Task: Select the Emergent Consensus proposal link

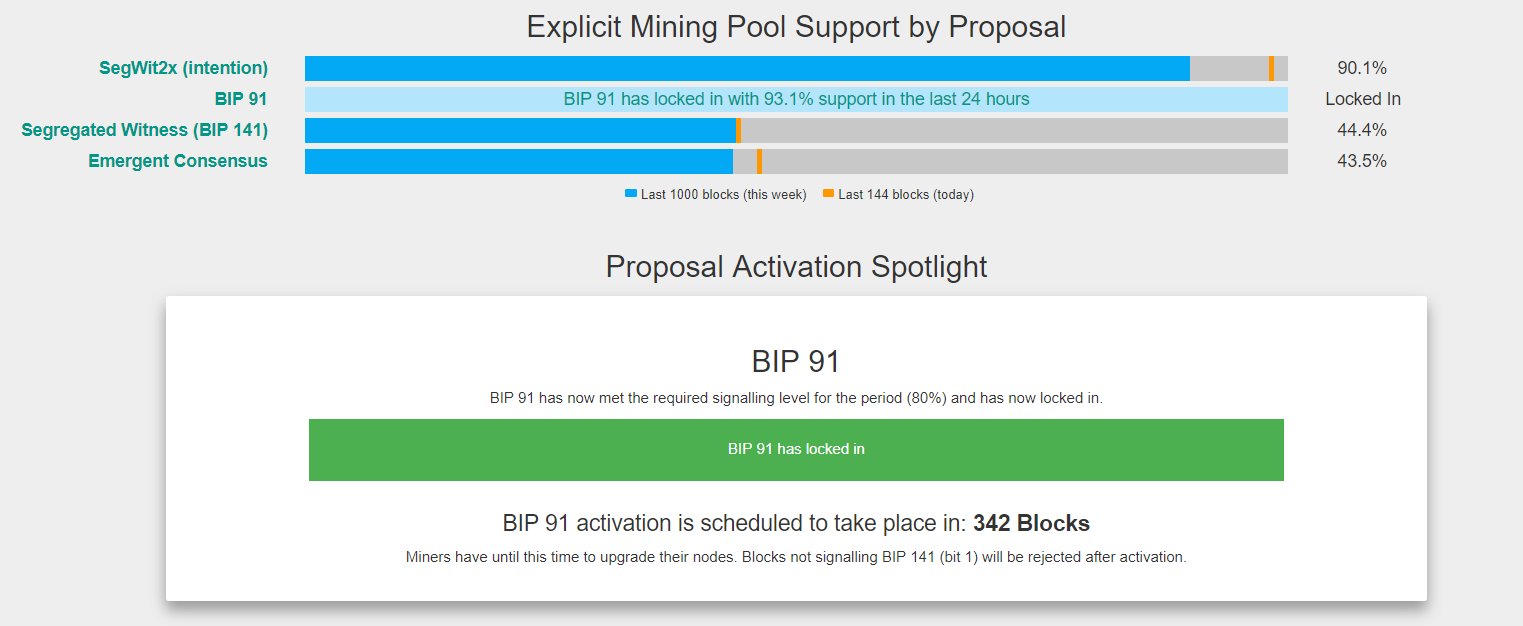Action: pyautogui.click(x=178, y=161)
